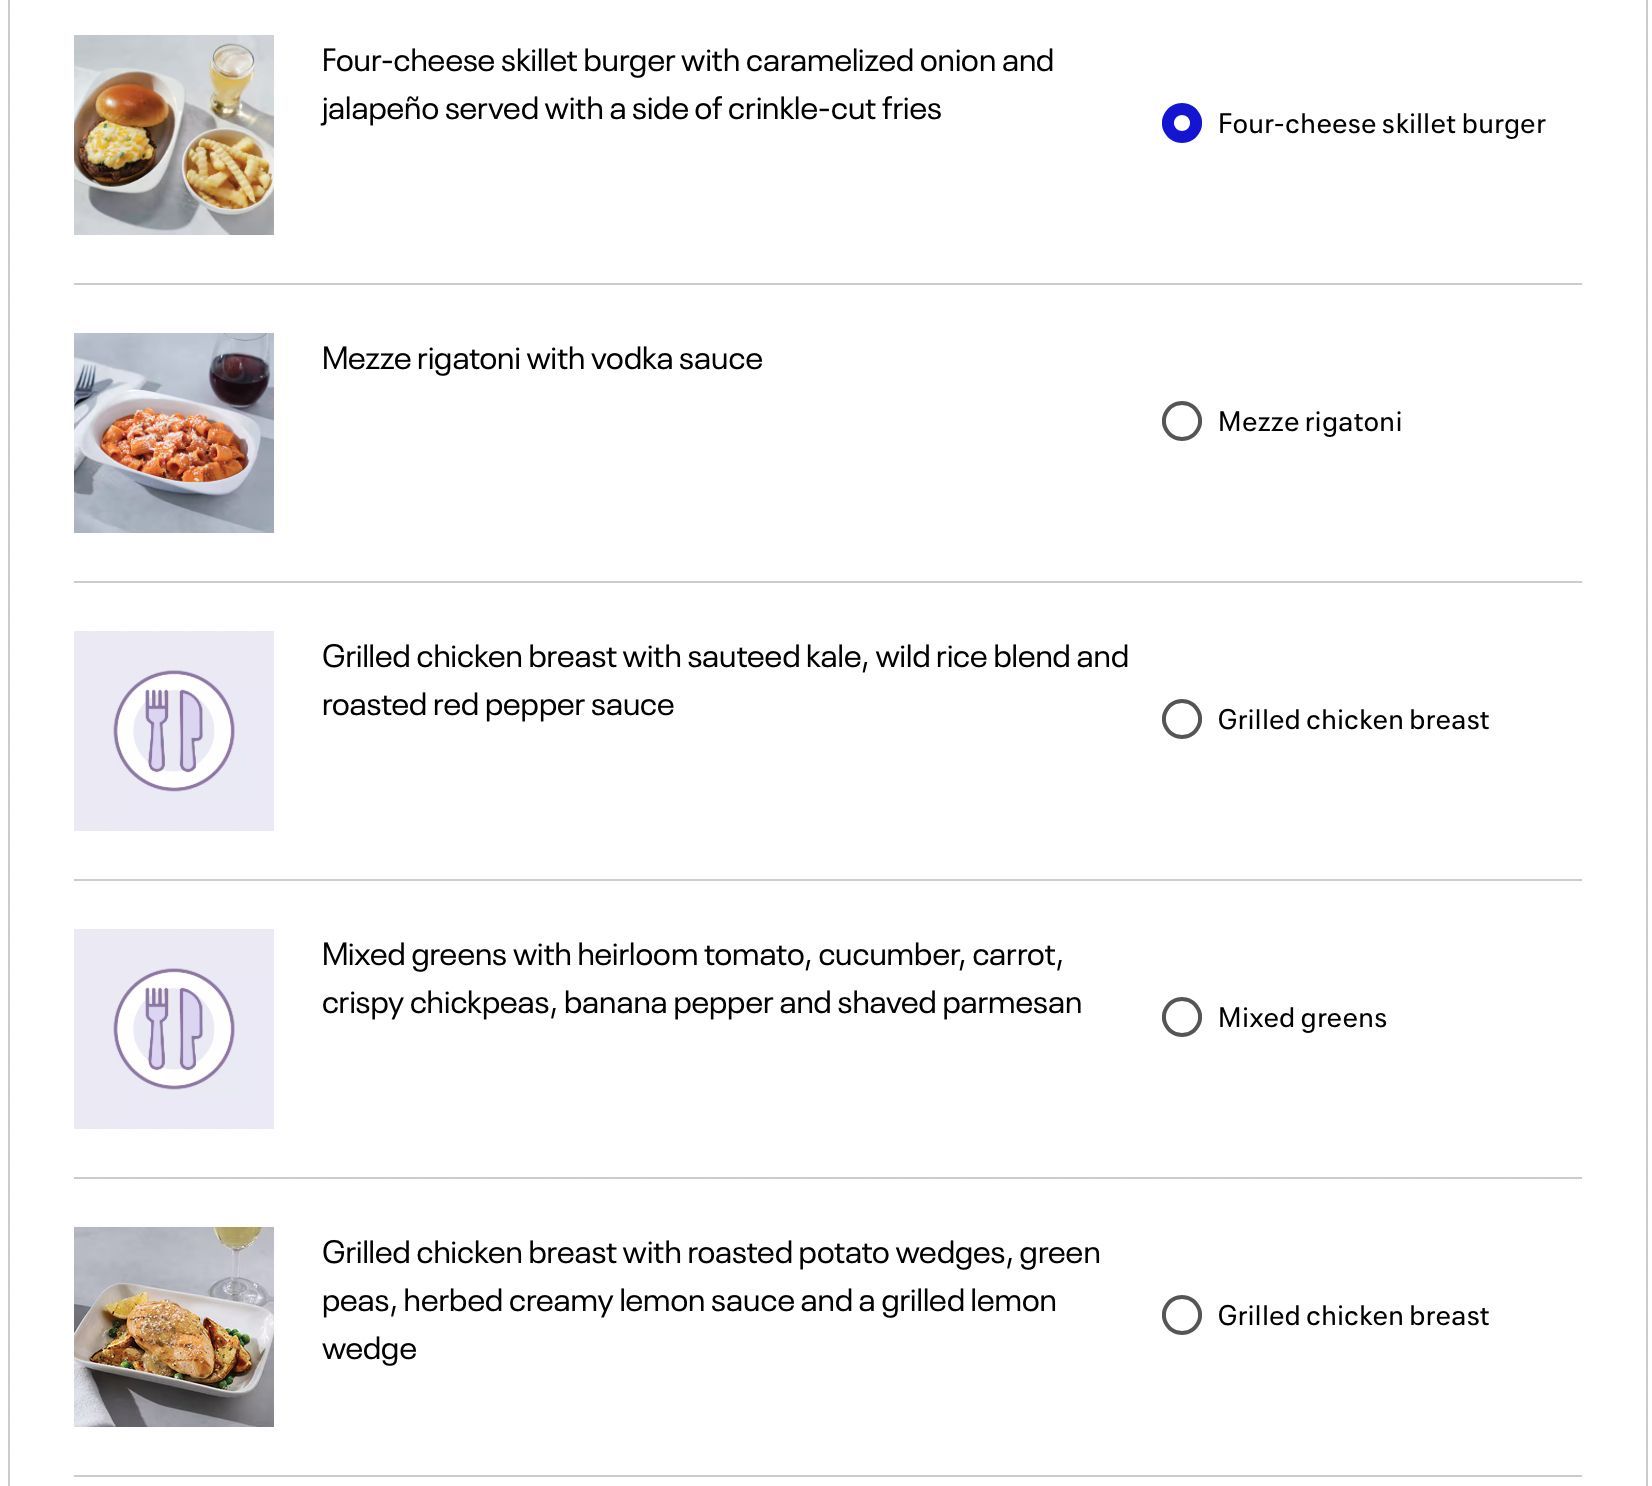1652x1486 pixels.
Task: Click the "Mezze rigatoni" option label text
Action: pyautogui.click(x=1309, y=422)
